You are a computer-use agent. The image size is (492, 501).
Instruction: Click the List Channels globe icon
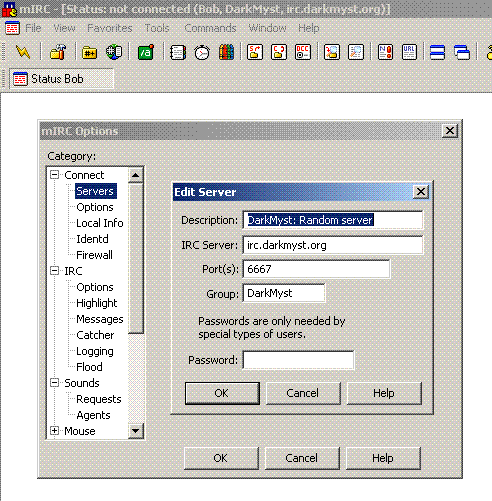point(114,52)
